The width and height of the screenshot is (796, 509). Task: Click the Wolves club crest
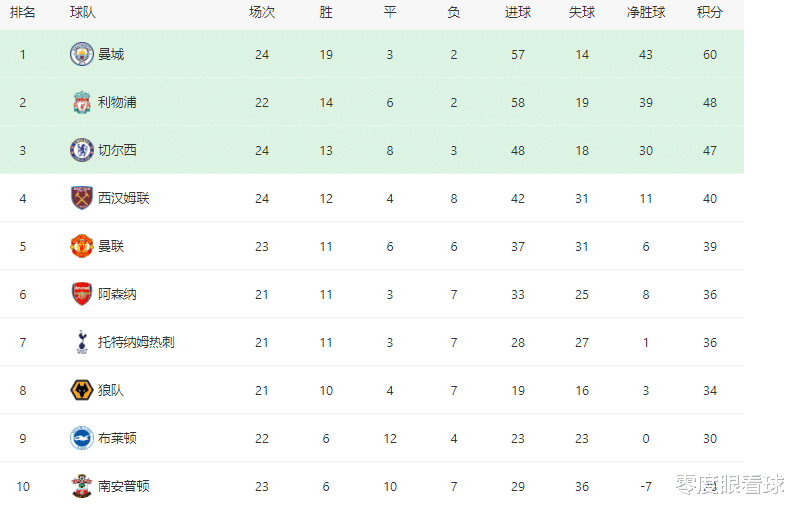tap(81, 390)
